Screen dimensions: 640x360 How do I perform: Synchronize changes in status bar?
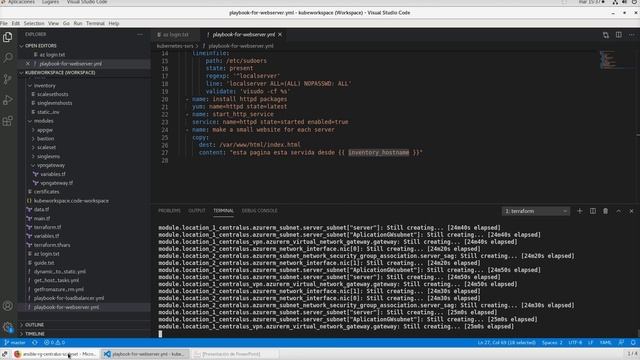pos(35,342)
